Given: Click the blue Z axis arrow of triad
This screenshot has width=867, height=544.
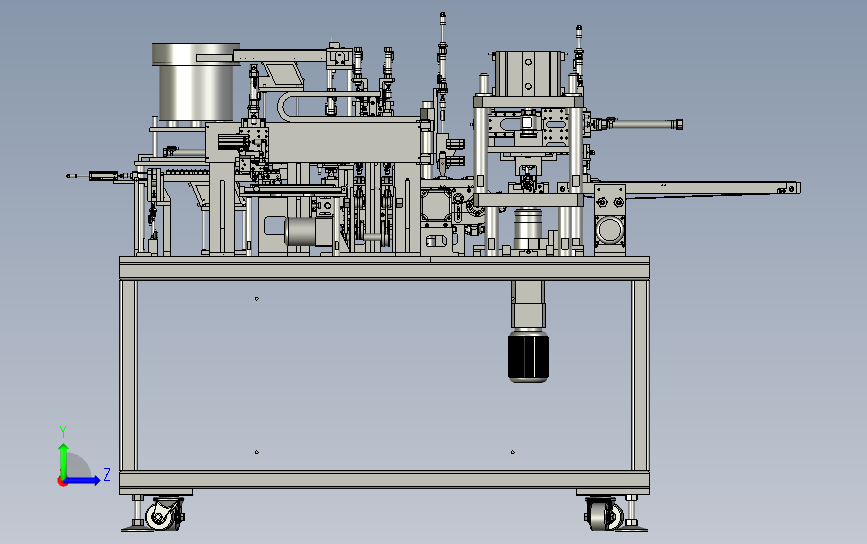Looking at the screenshot, I should click(83, 480).
